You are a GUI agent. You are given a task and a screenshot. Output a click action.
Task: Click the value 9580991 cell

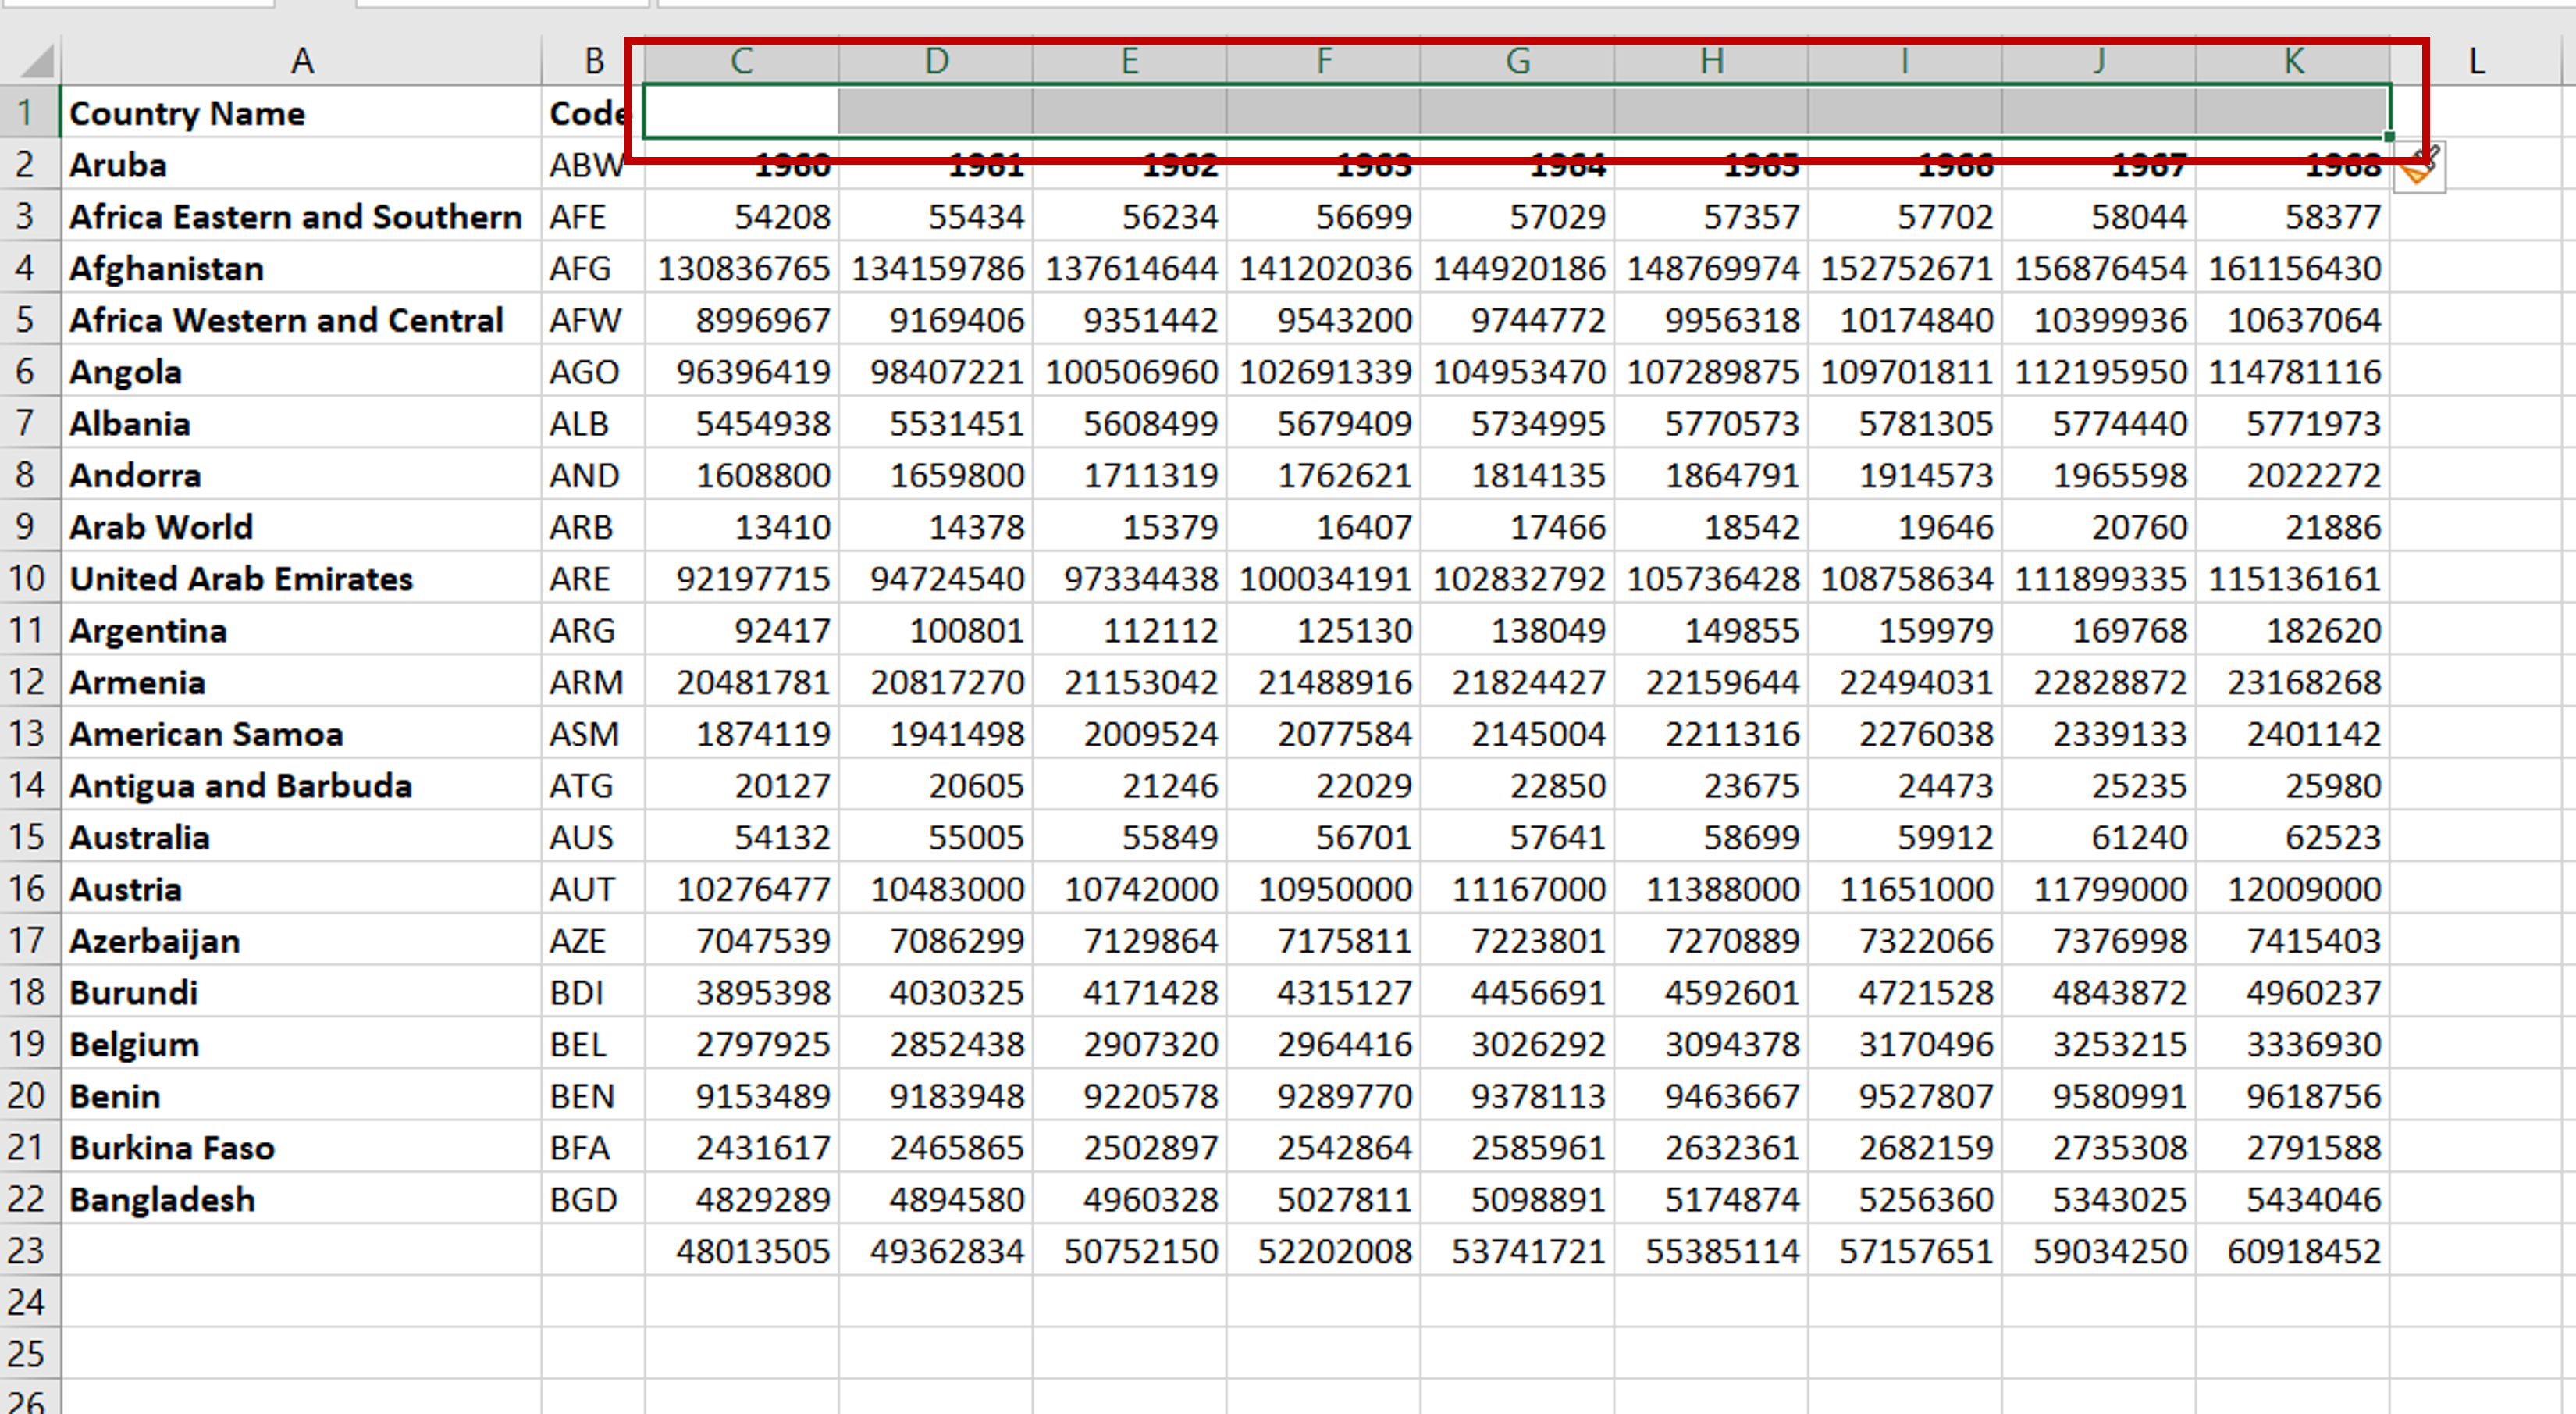[2098, 1095]
